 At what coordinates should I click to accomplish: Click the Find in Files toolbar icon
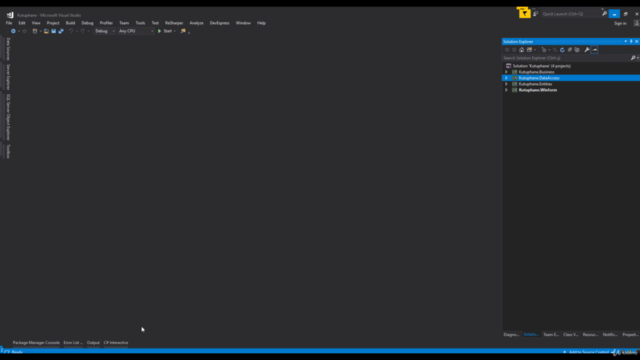coord(183,31)
